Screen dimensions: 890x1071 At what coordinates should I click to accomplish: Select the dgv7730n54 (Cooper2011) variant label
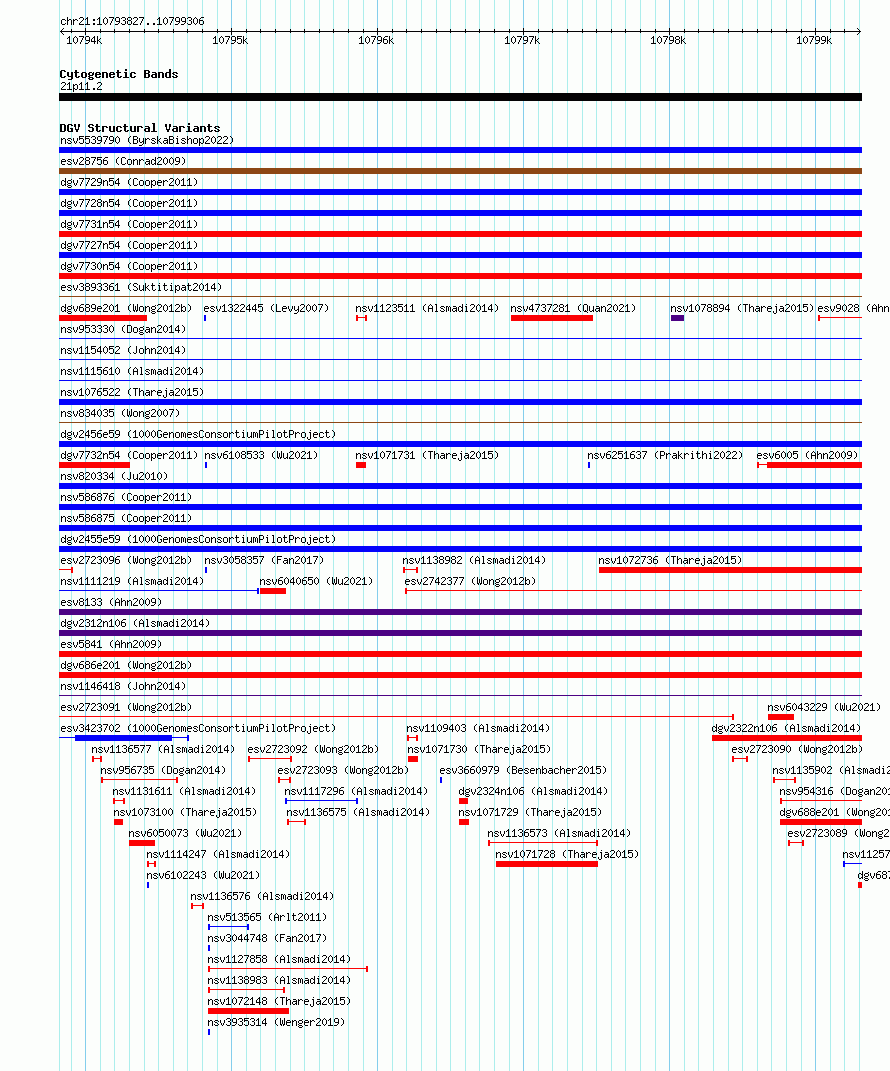(x=129, y=266)
